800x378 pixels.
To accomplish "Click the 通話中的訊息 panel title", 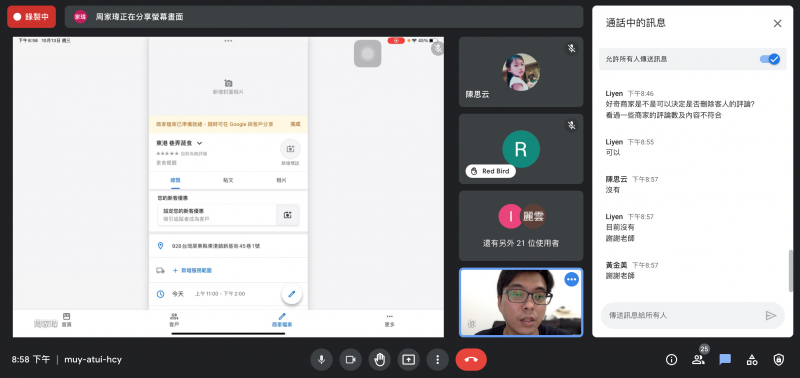I will click(635, 23).
